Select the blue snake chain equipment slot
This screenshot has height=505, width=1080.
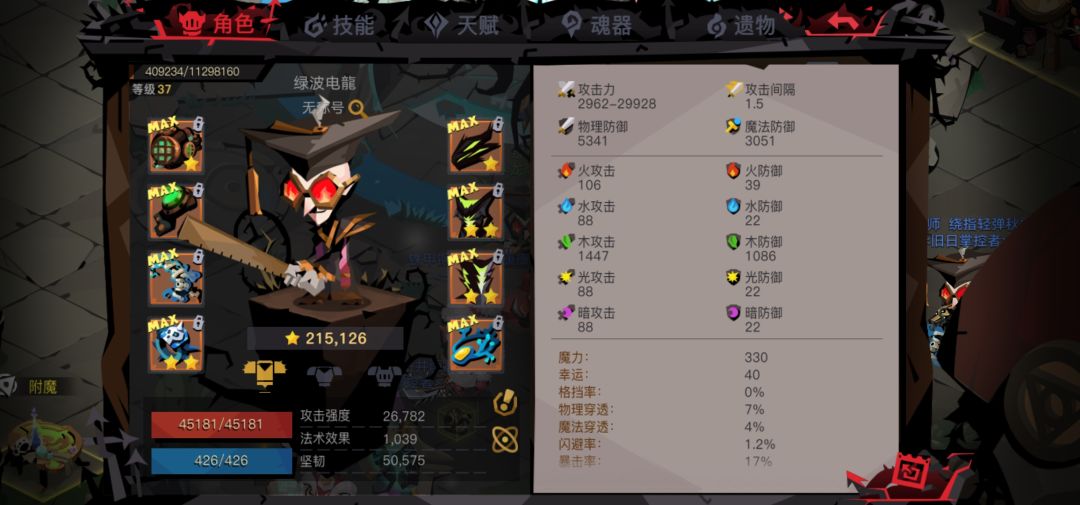pos(176,278)
